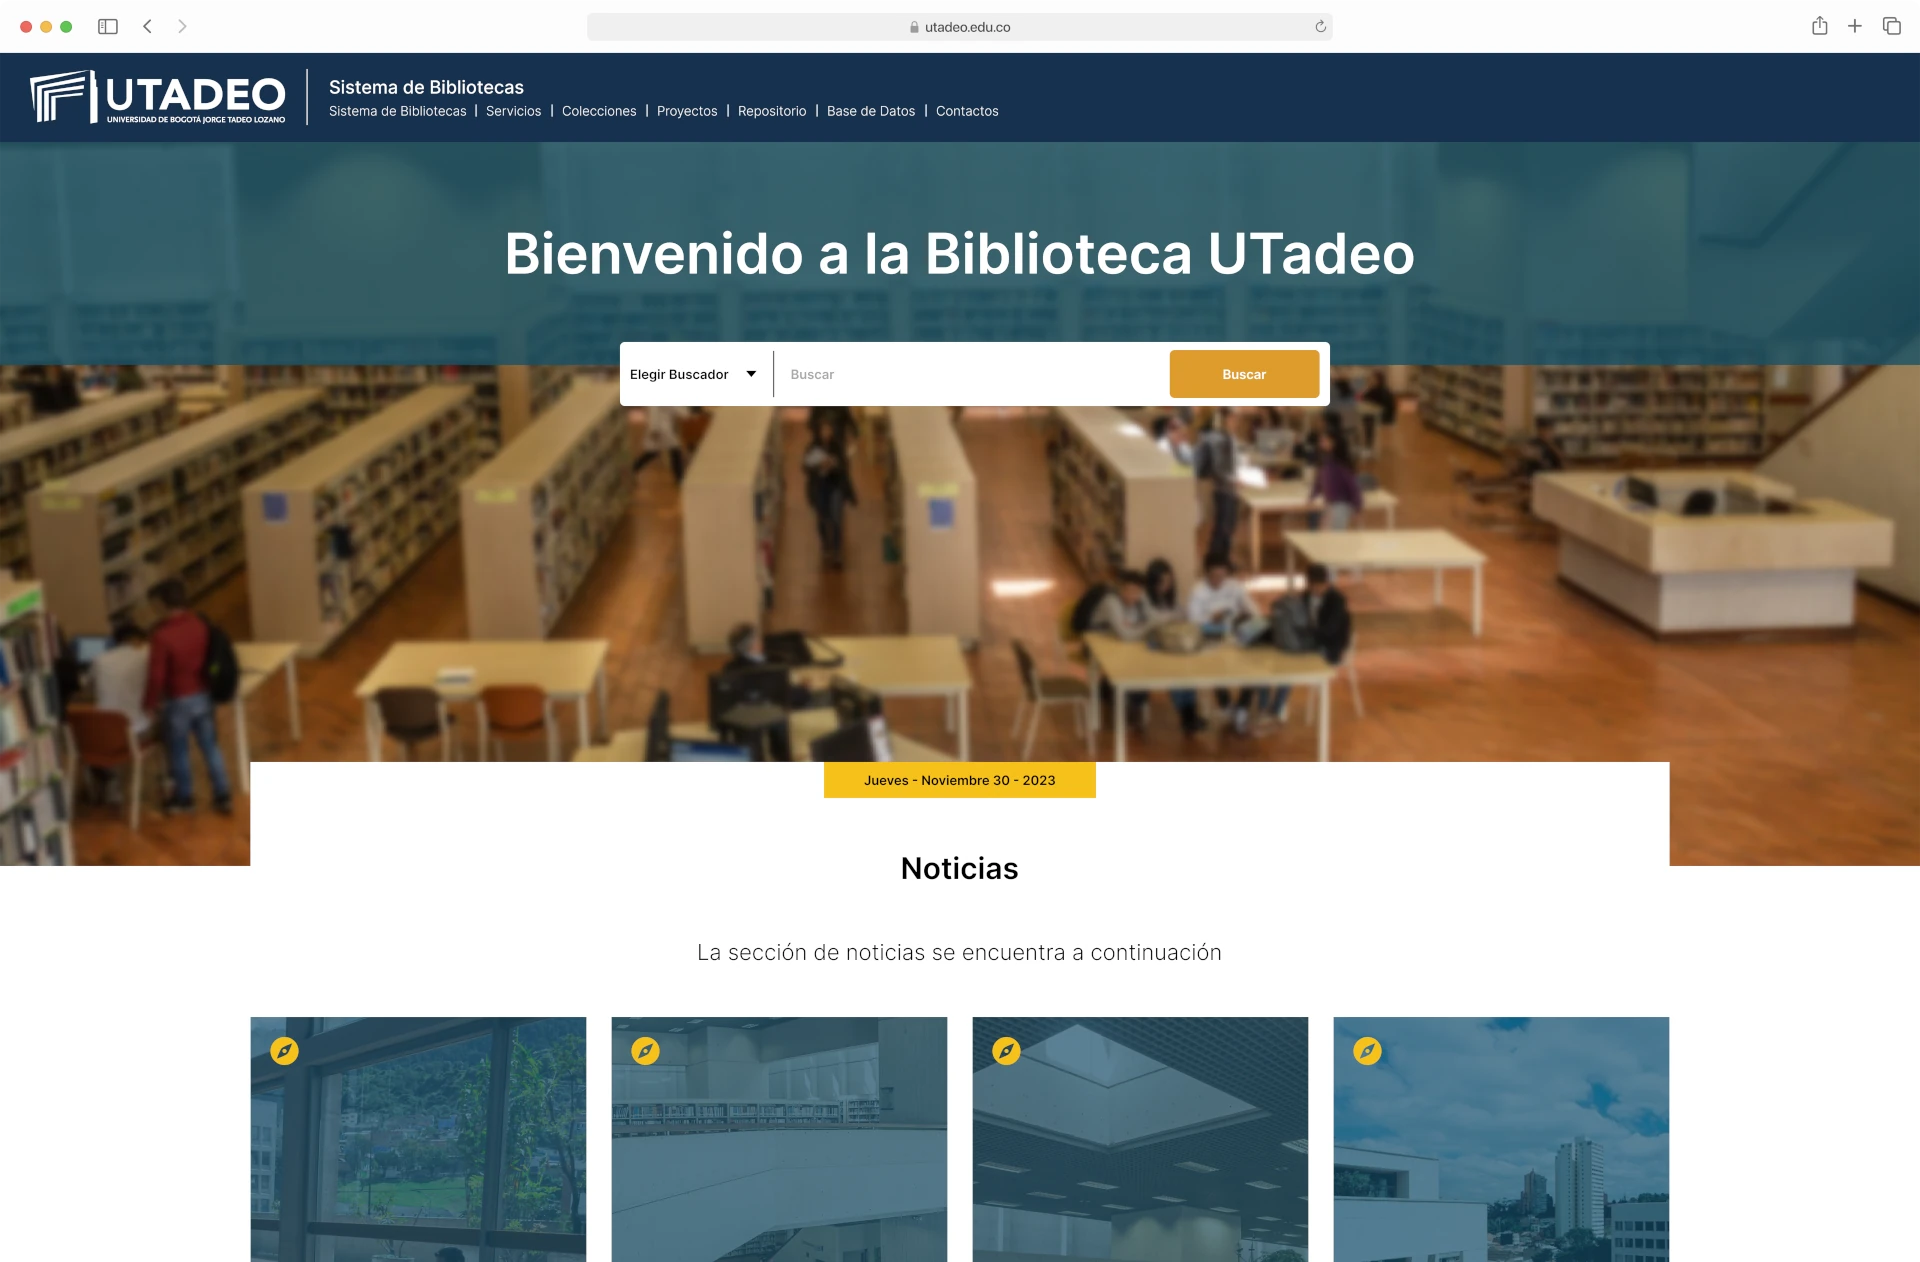
Task: Click the compass badge on the second news card
Action: (x=647, y=1051)
